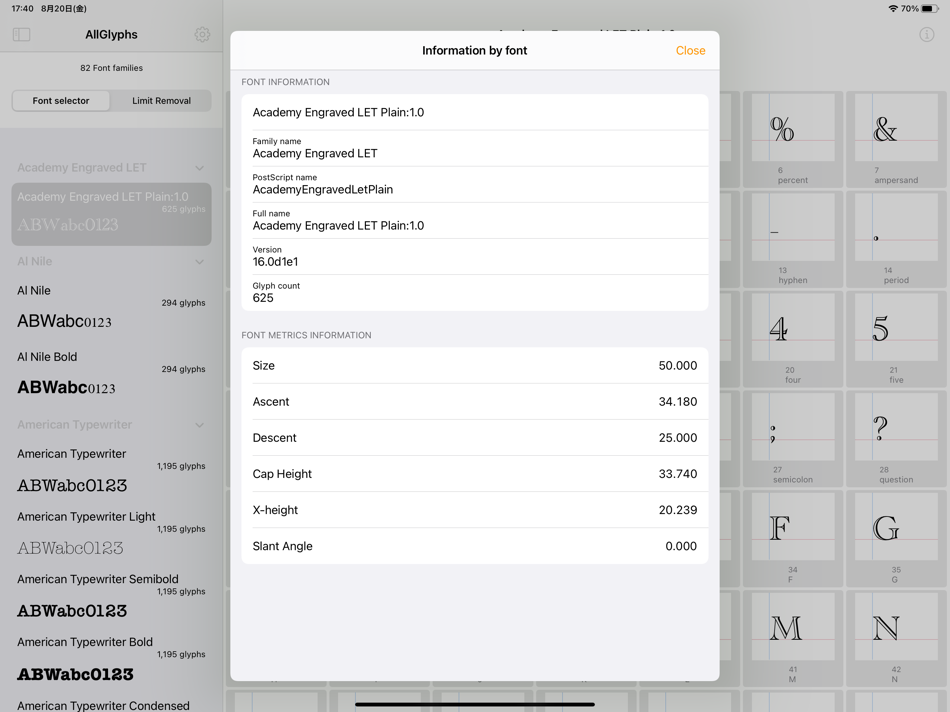Click the Descent row showing 25.000

pos(475,438)
